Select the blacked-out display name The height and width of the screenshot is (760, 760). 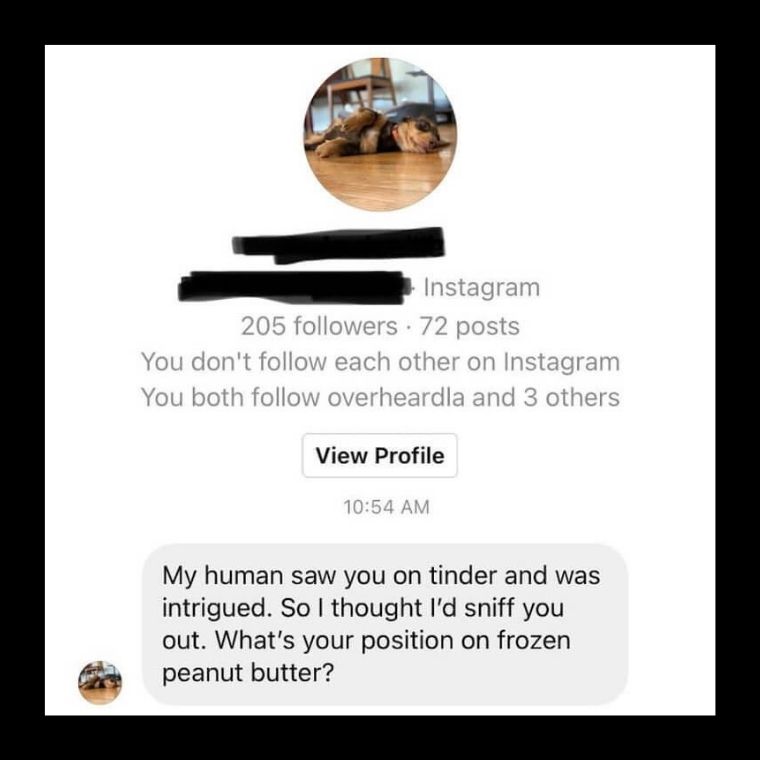coord(338,245)
